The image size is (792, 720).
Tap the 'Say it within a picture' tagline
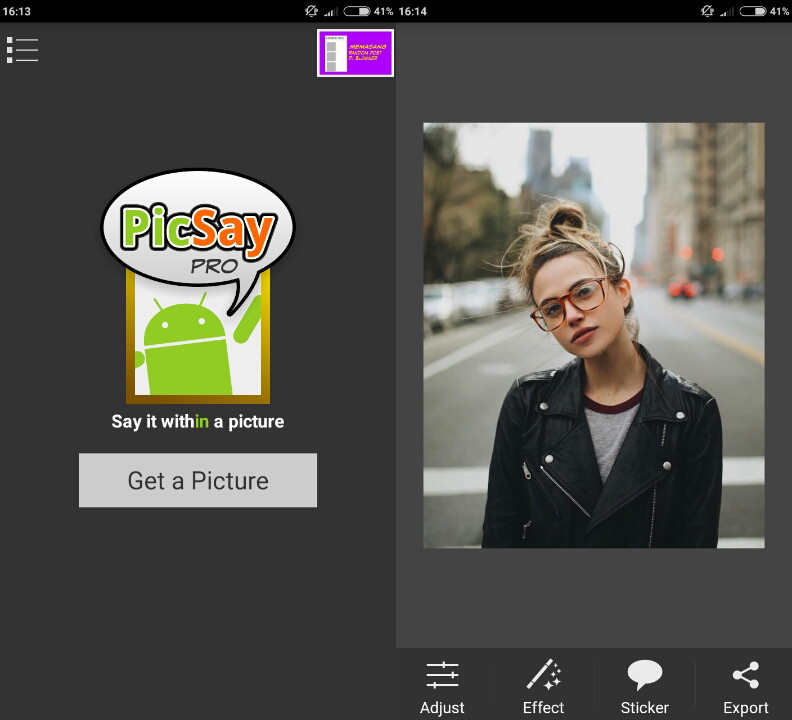197,421
